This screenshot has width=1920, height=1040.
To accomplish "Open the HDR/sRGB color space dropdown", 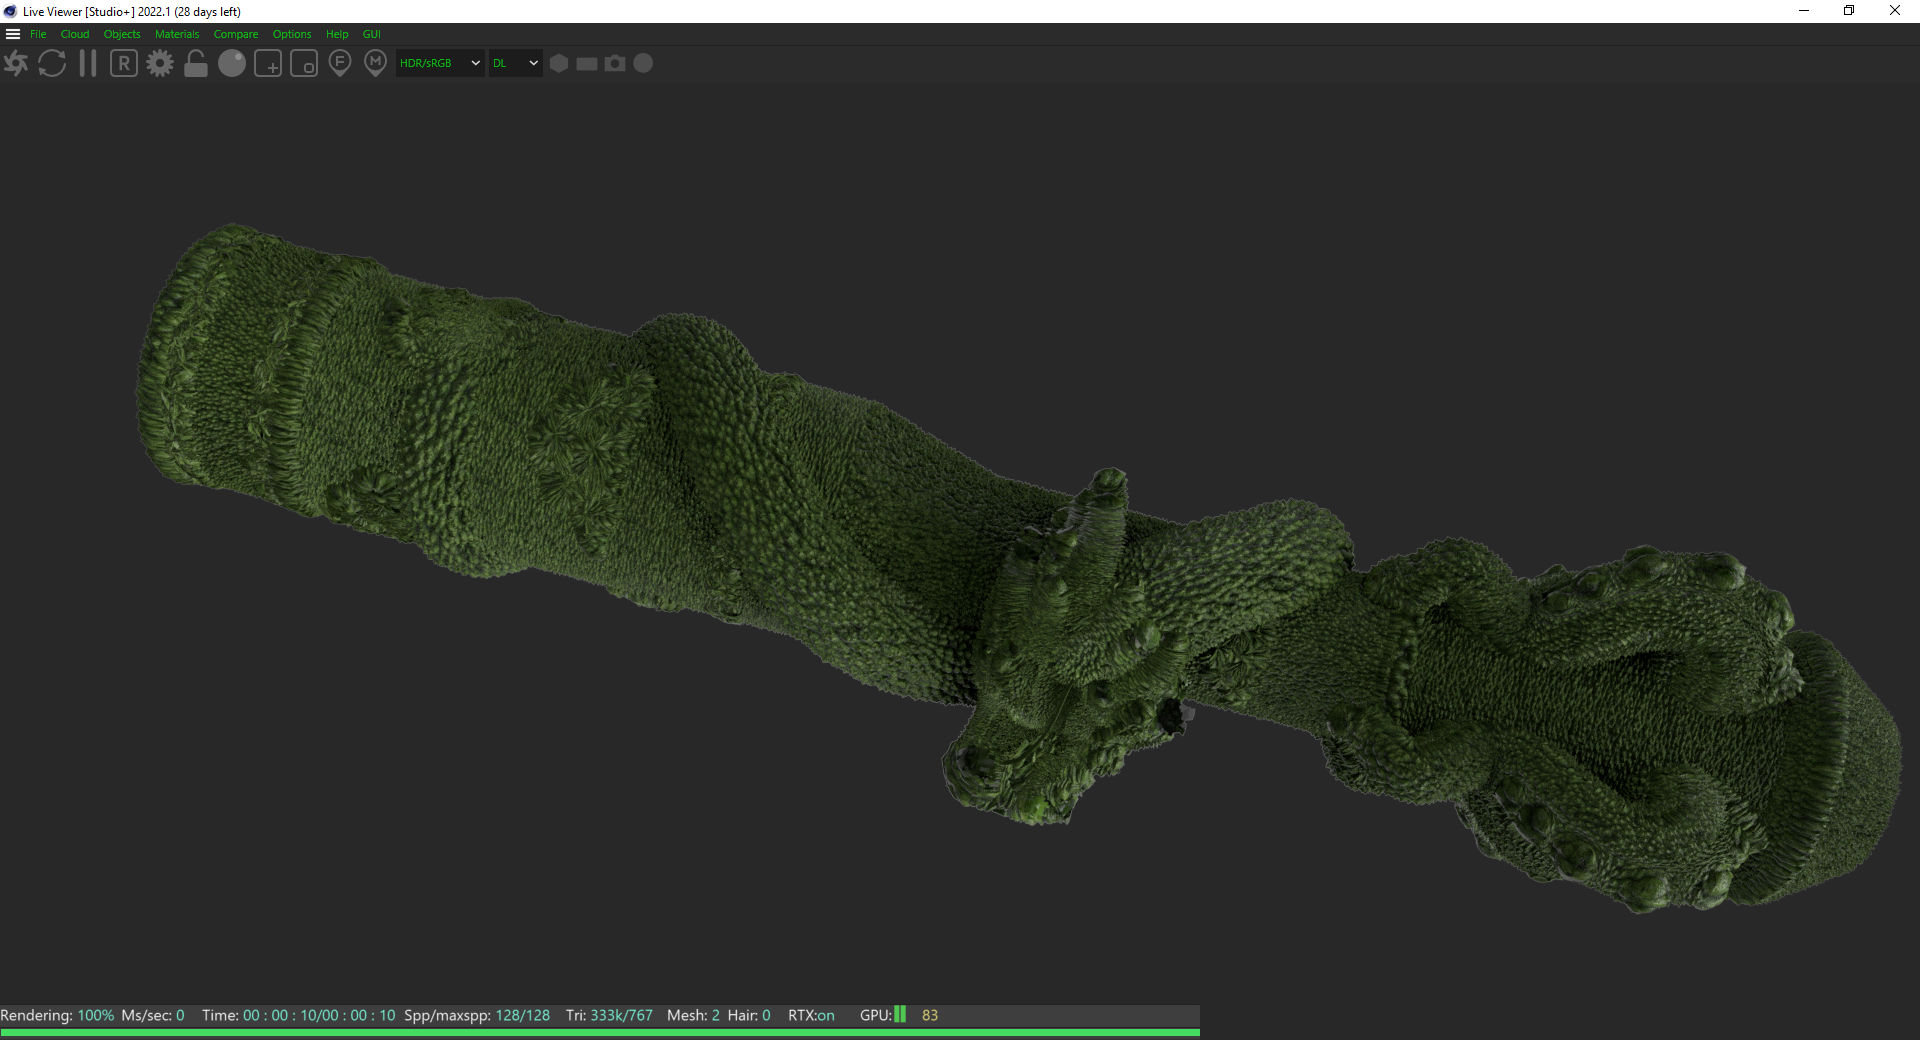I will [x=440, y=63].
